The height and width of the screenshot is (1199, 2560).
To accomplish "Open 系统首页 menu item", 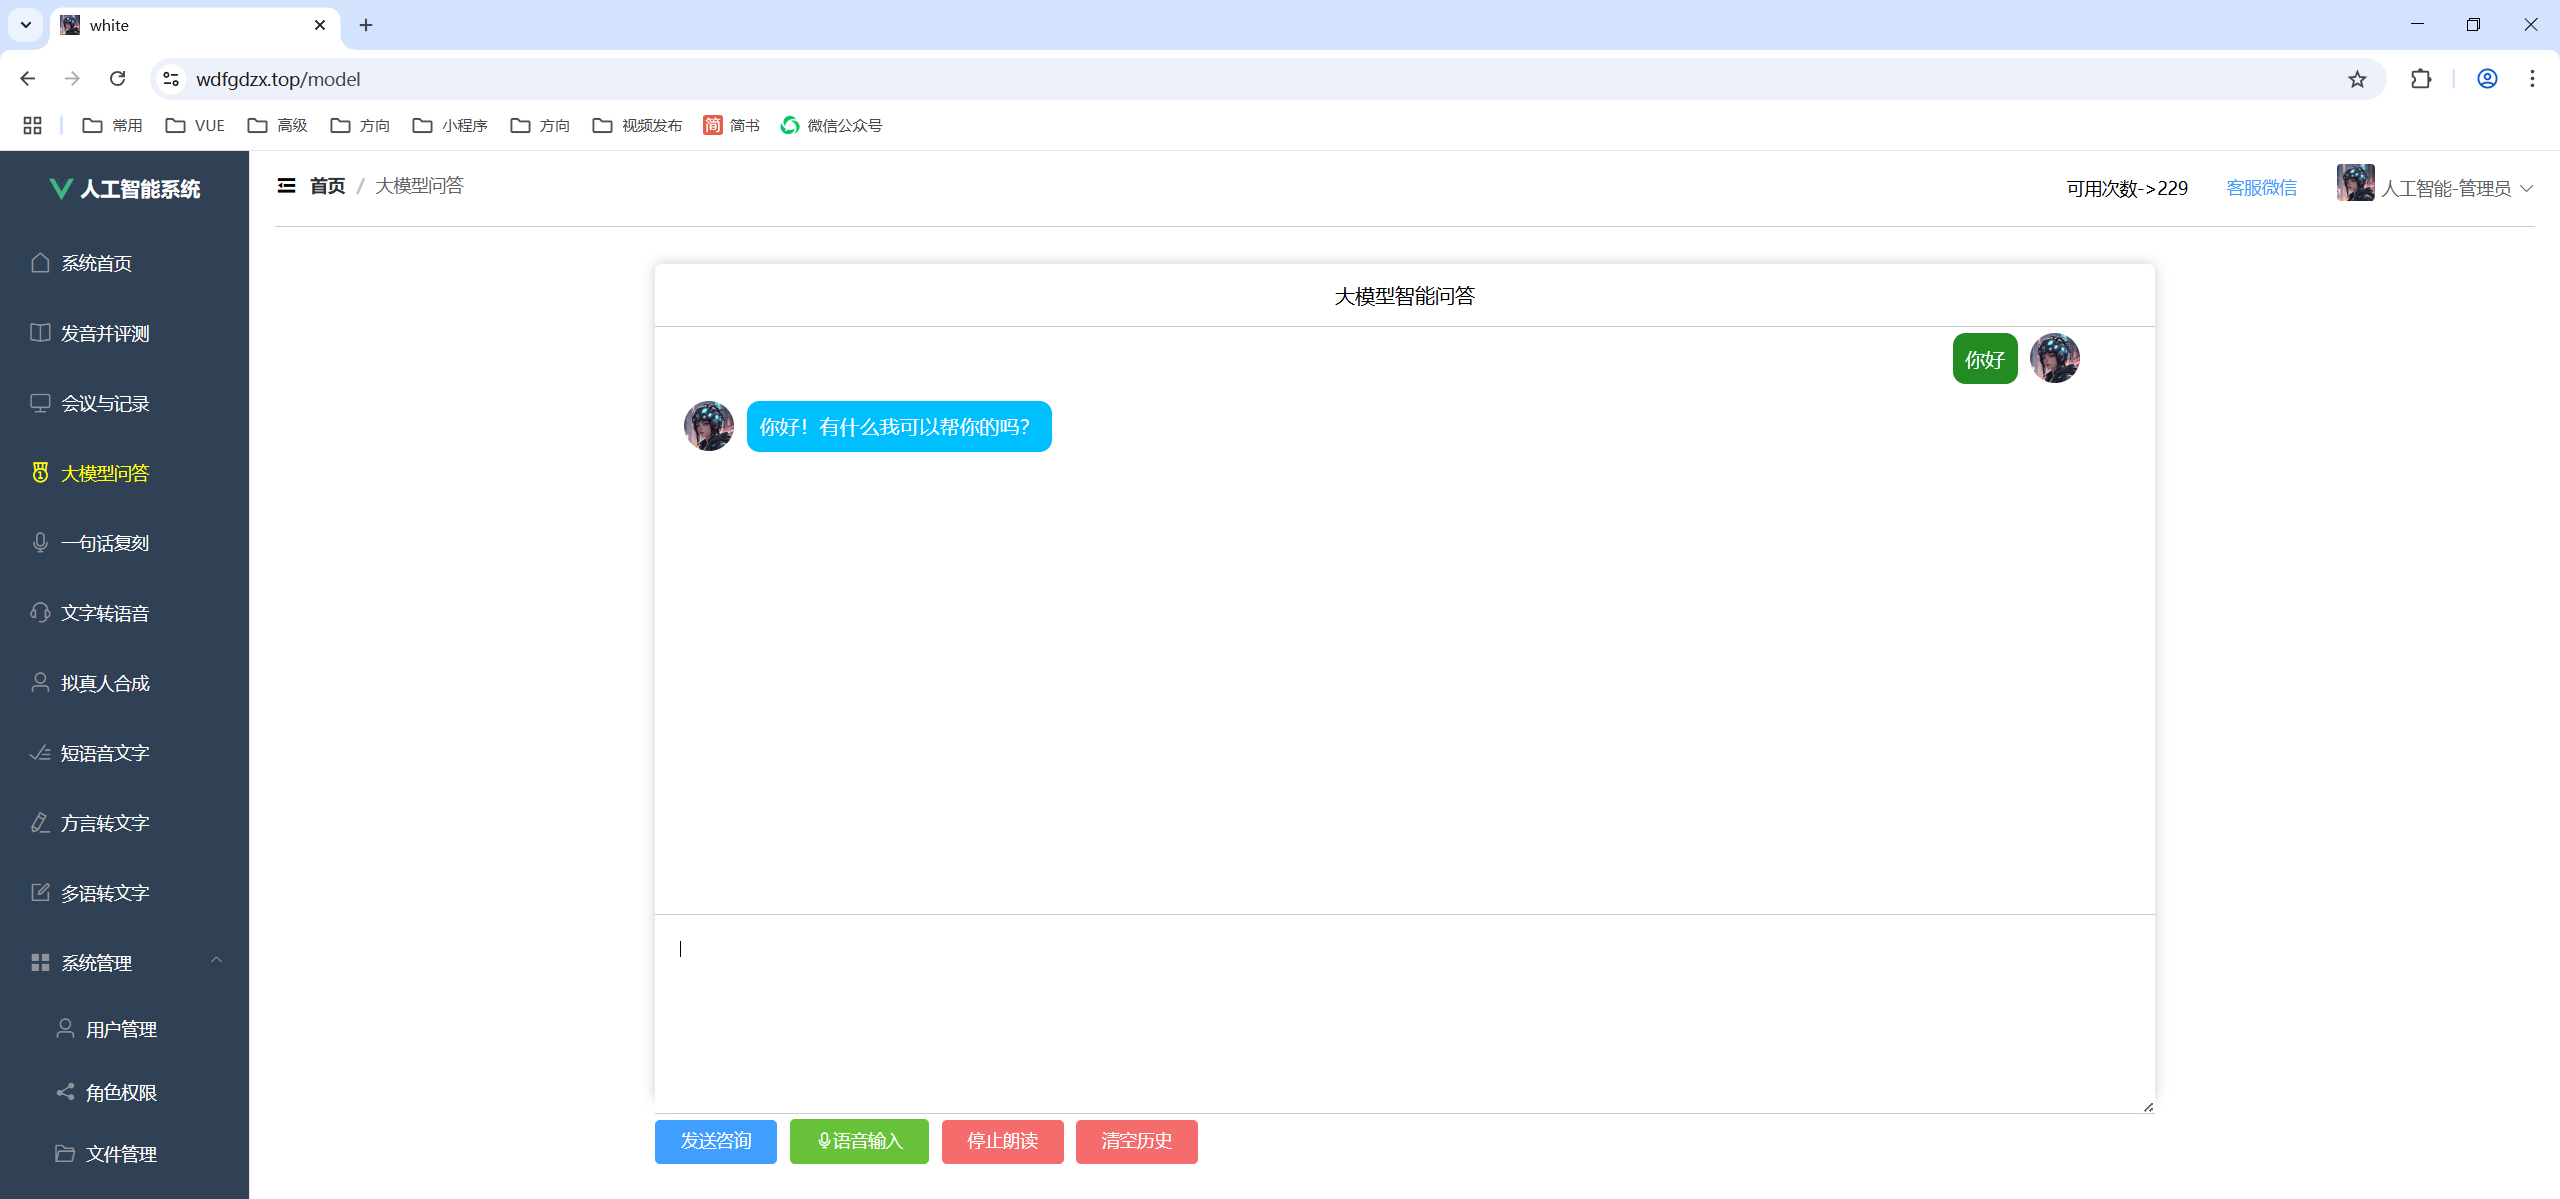I will 124,263.
